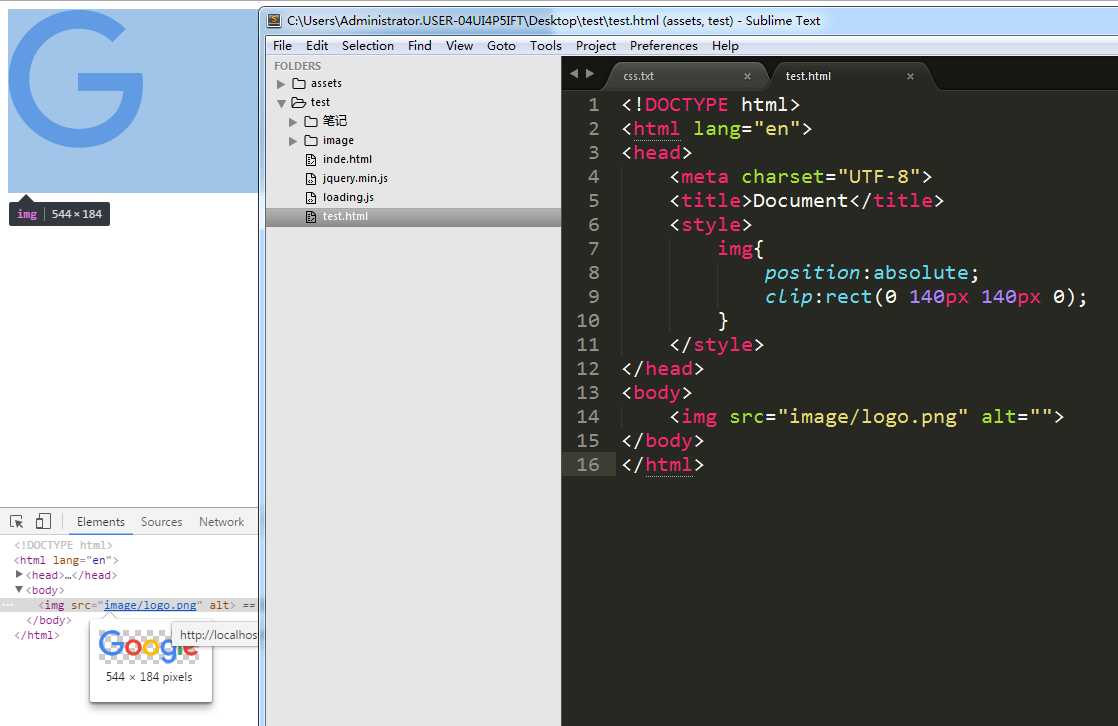
Task: Expand the 笔记 folder arrow
Action: [293, 122]
